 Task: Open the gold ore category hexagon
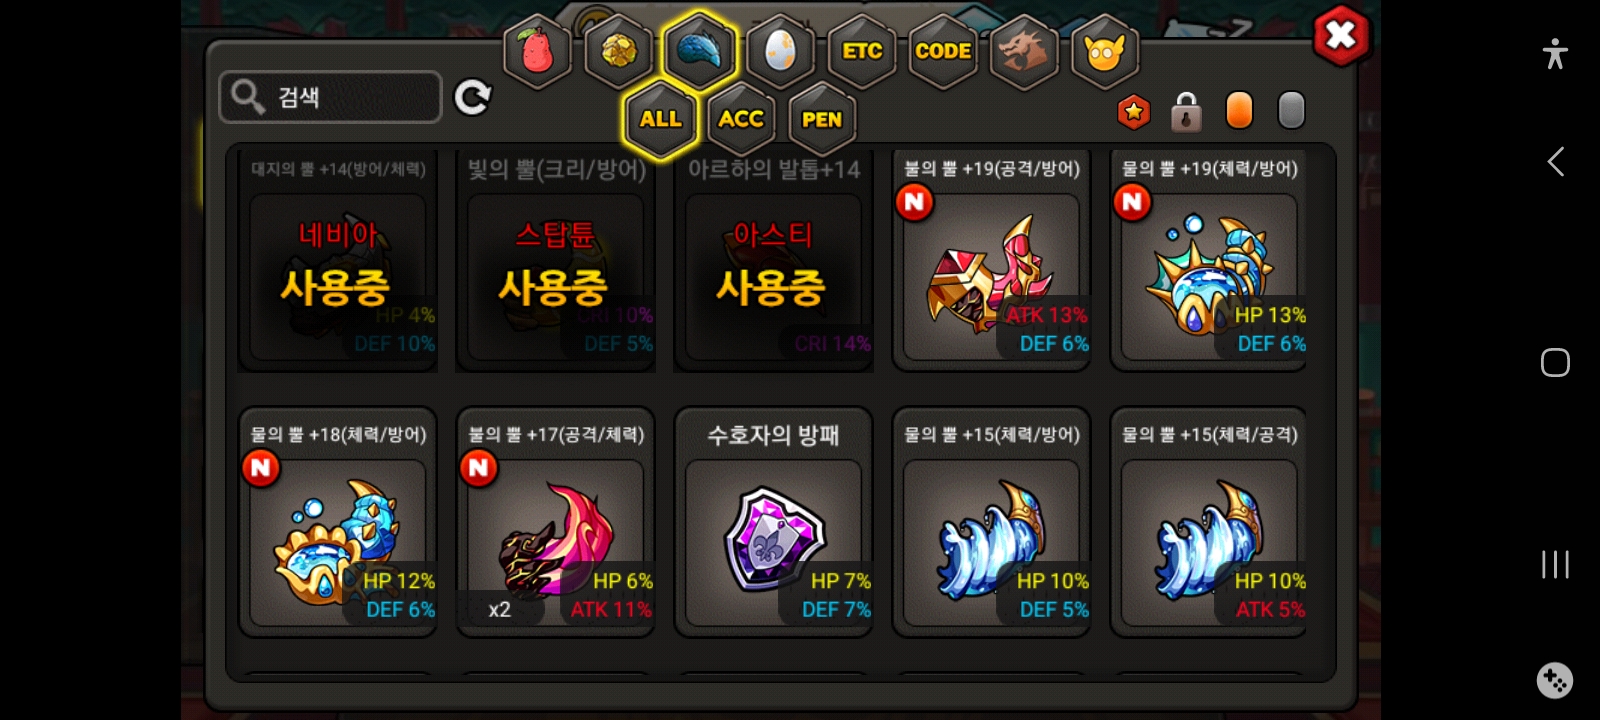click(618, 50)
